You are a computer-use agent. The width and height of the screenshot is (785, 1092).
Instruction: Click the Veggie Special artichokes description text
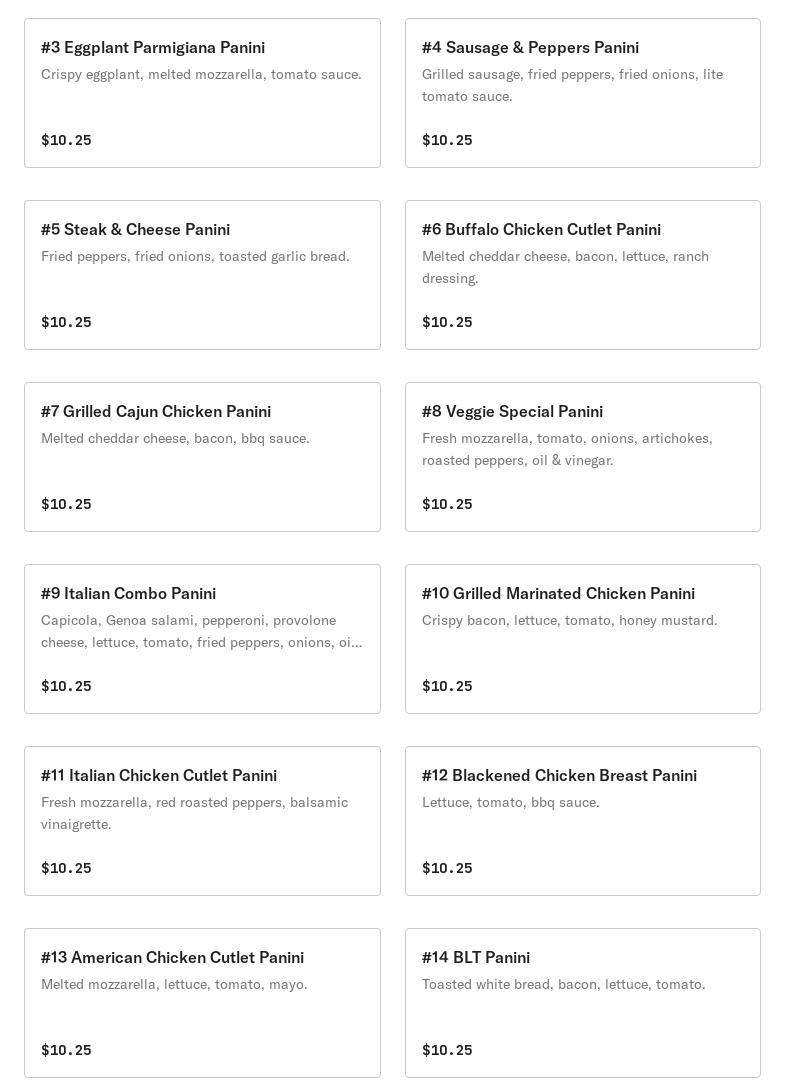click(x=567, y=449)
